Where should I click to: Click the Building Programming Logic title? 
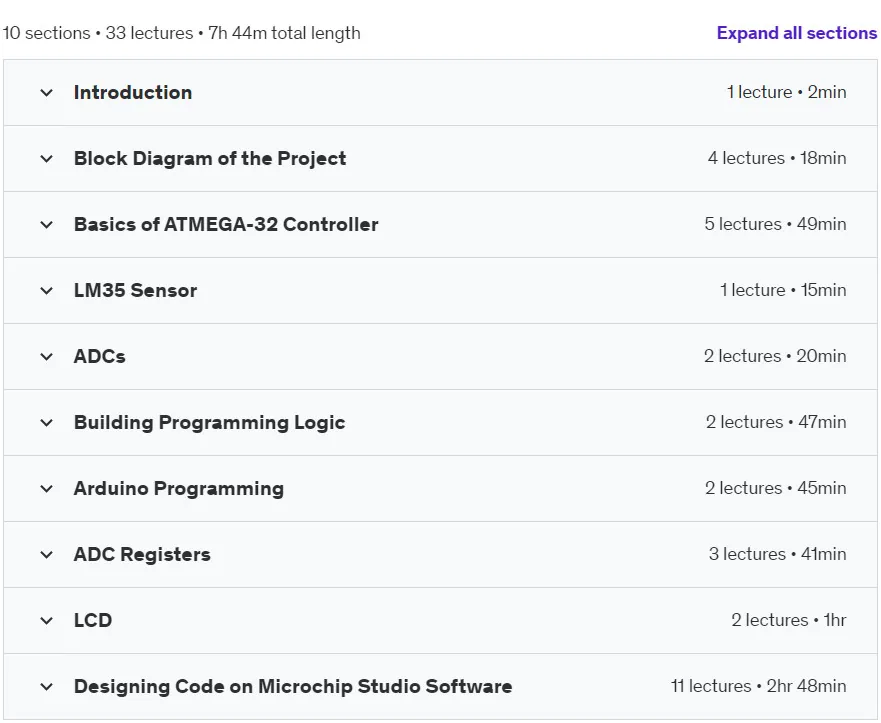[210, 423]
